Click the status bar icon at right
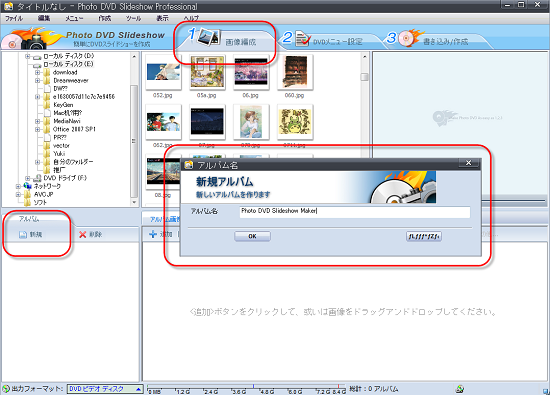 click(x=460, y=389)
